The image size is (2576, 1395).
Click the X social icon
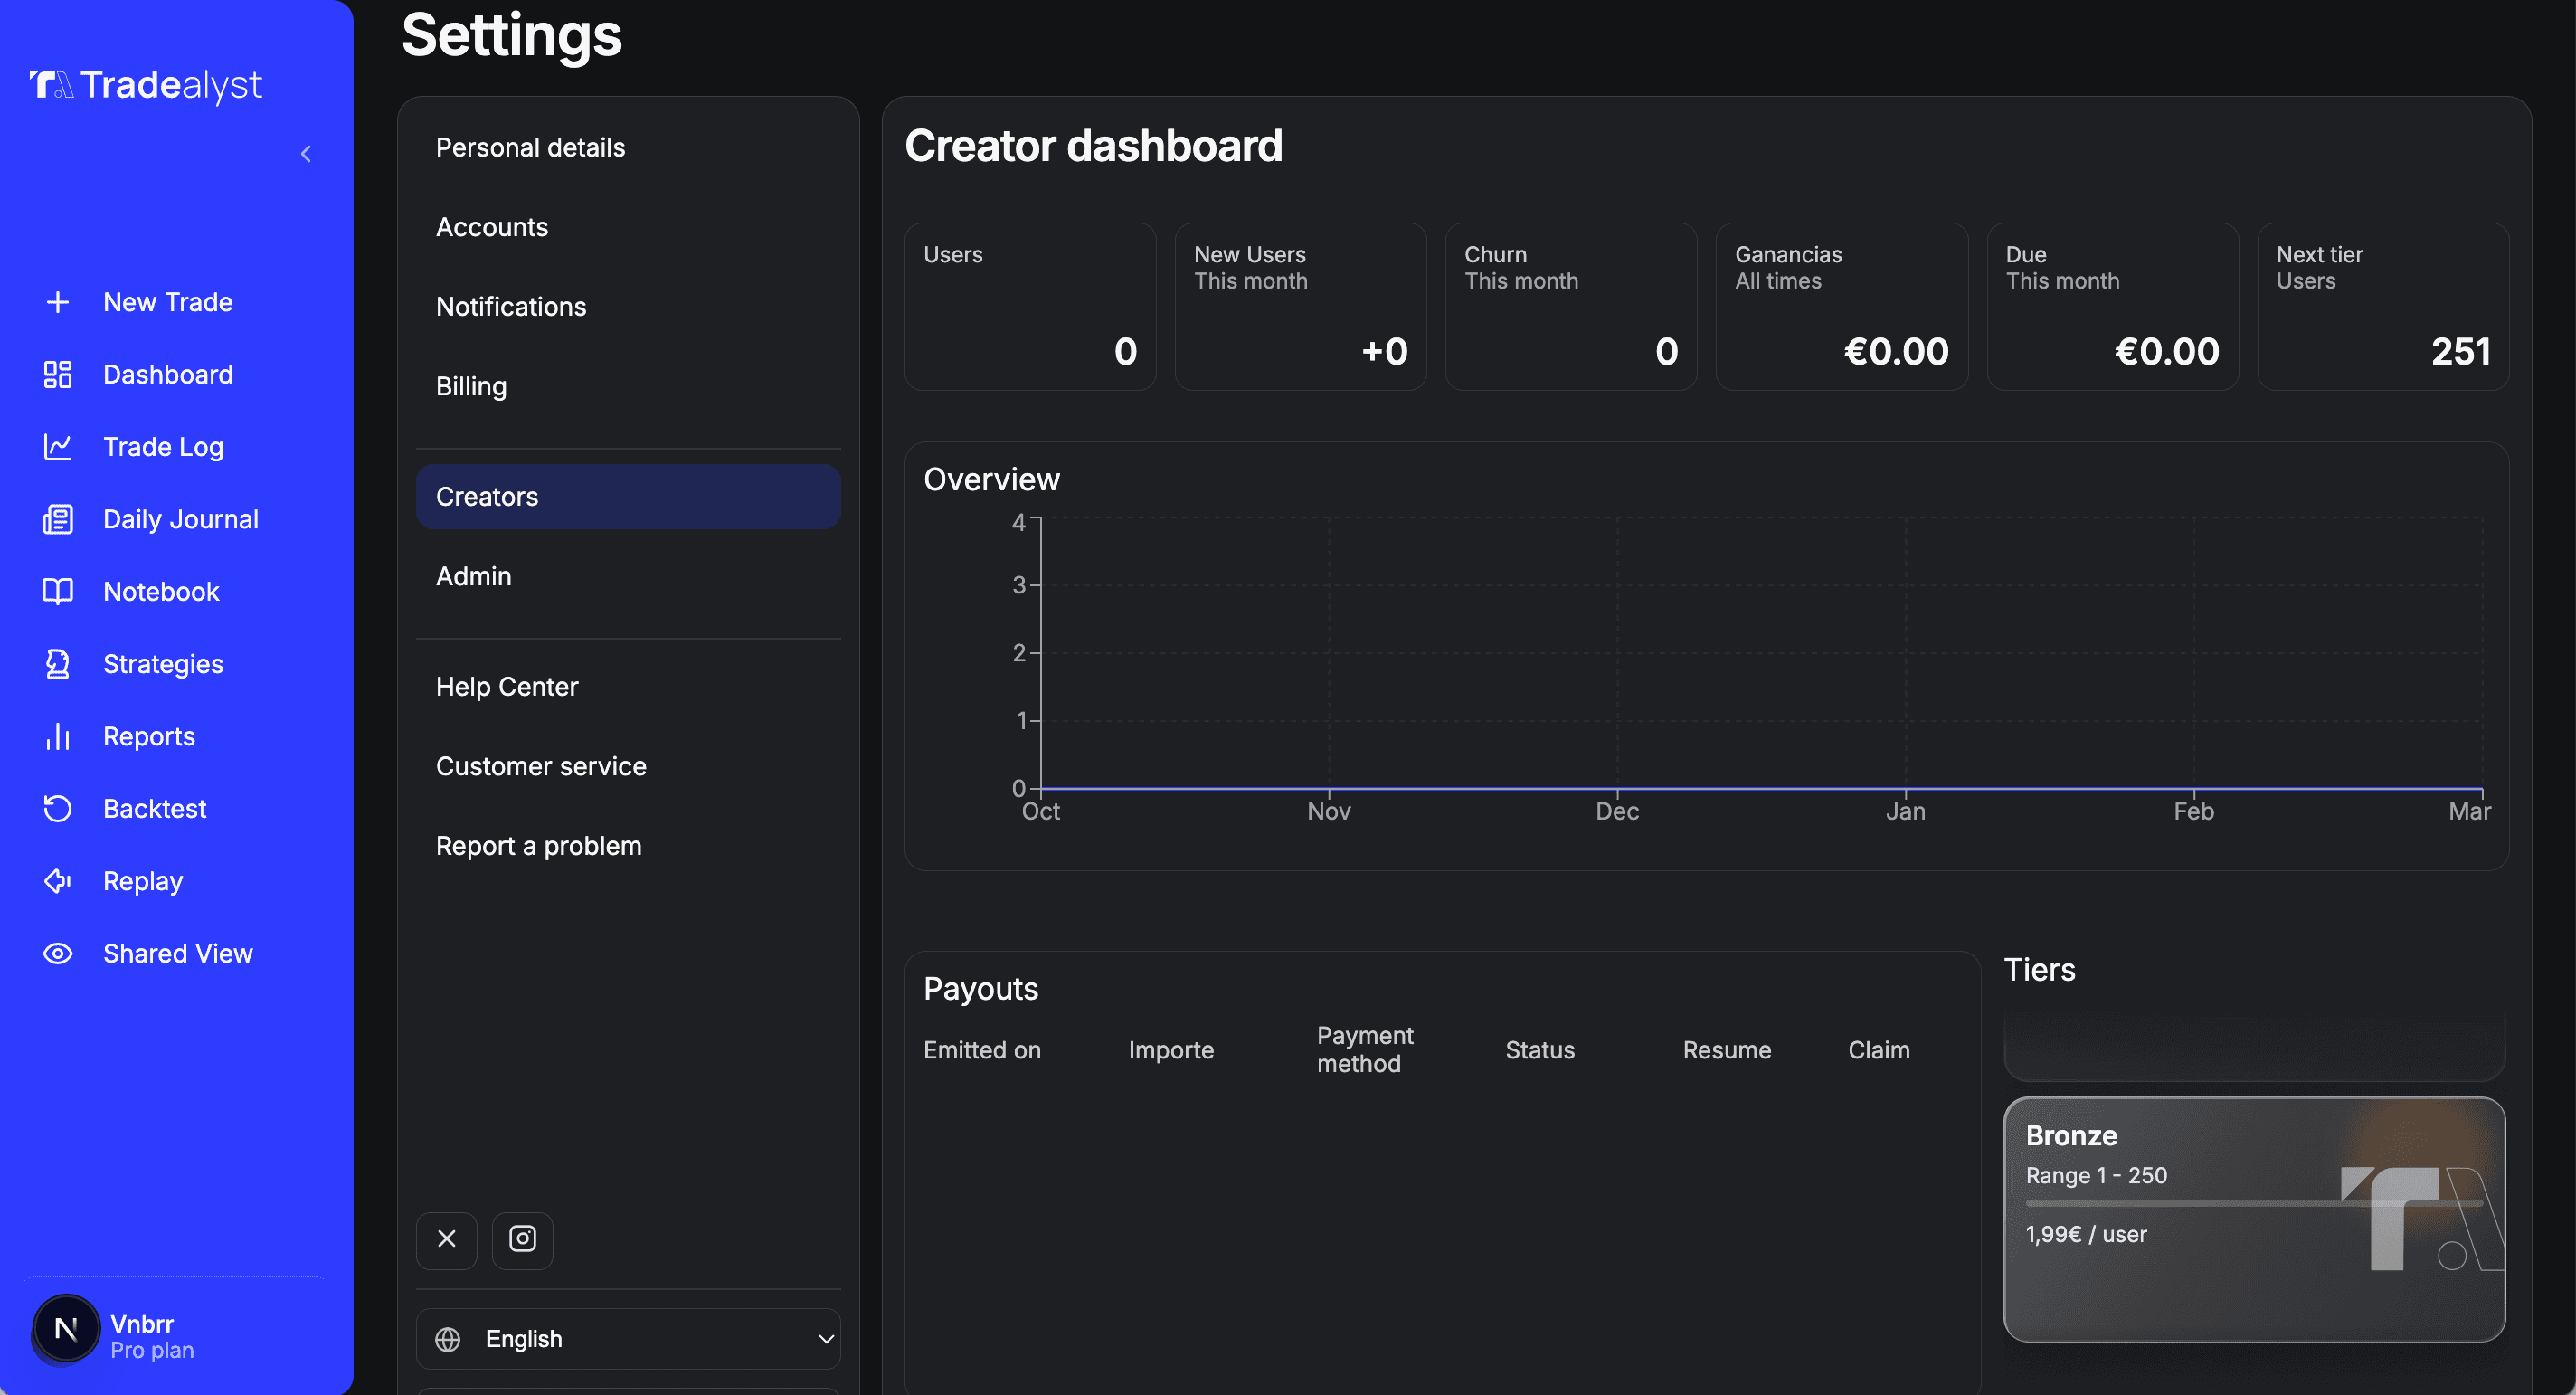click(446, 1239)
